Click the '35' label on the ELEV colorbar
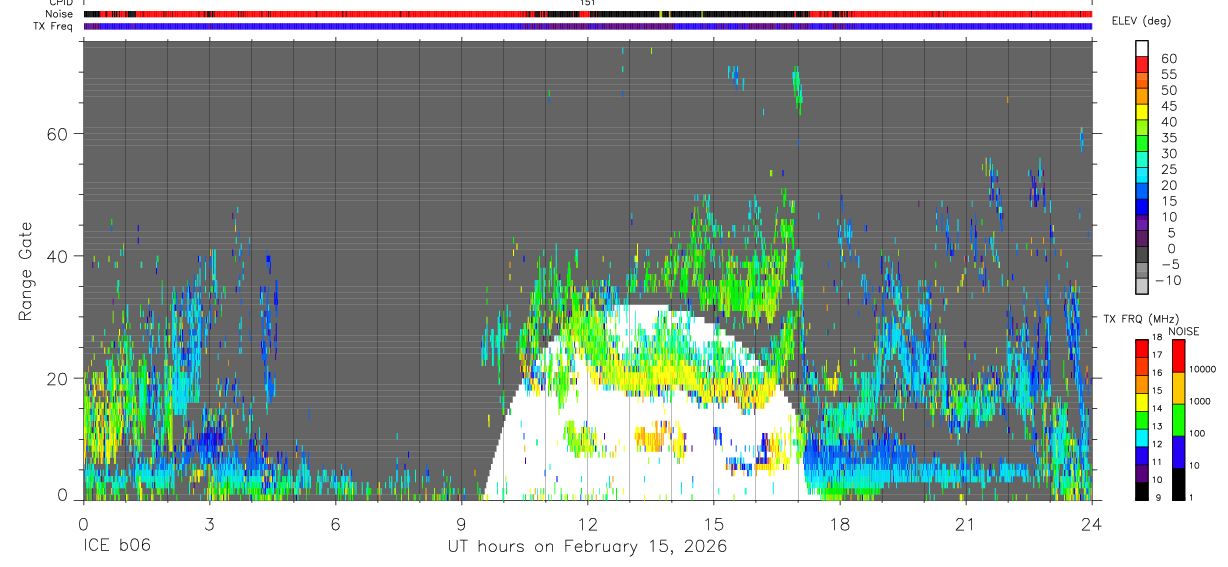This screenshot has height=567, width=1228. coord(1167,138)
